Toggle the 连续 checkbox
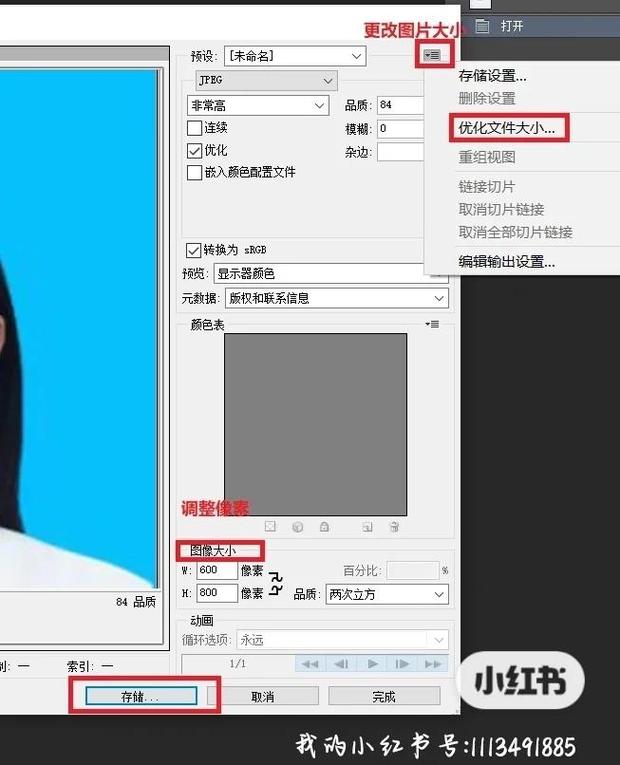Screen dimensions: 620x765 194,128
